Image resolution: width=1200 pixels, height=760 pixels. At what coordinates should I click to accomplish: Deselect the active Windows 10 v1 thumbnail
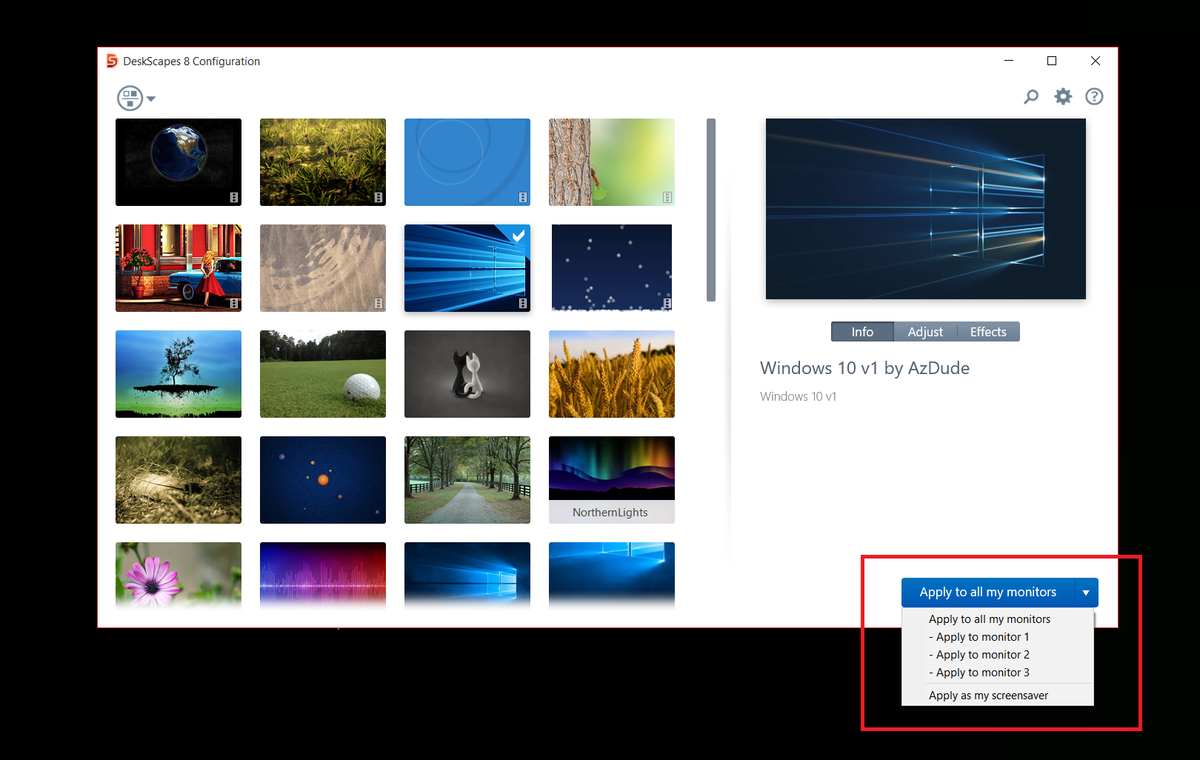point(466,267)
